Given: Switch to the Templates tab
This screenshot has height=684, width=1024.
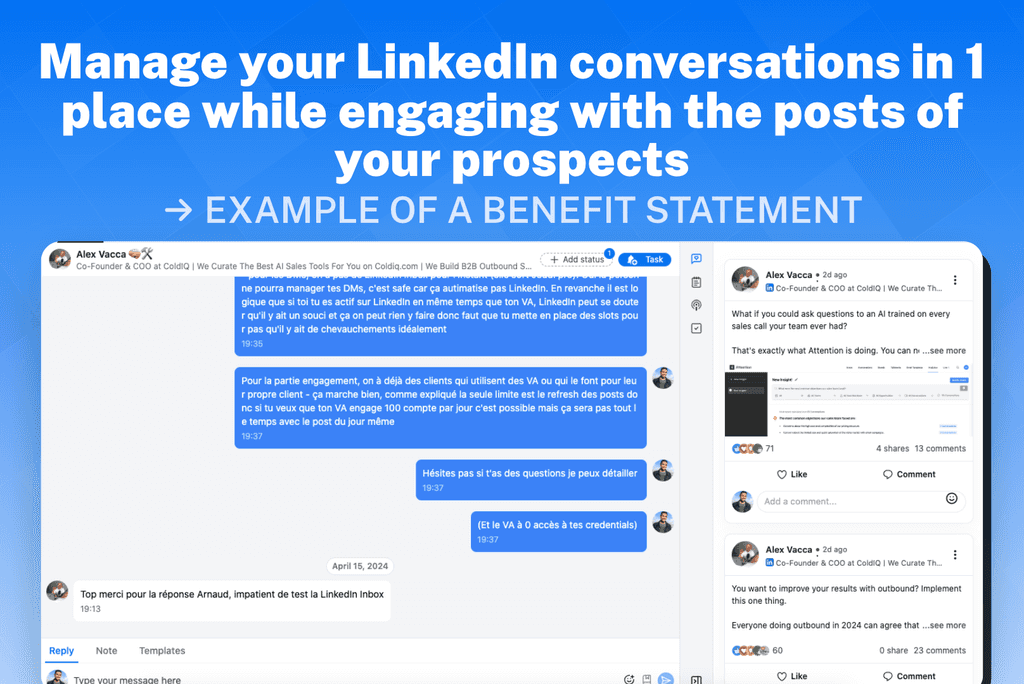Looking at the screenshot, I should [x=162, y=650].
